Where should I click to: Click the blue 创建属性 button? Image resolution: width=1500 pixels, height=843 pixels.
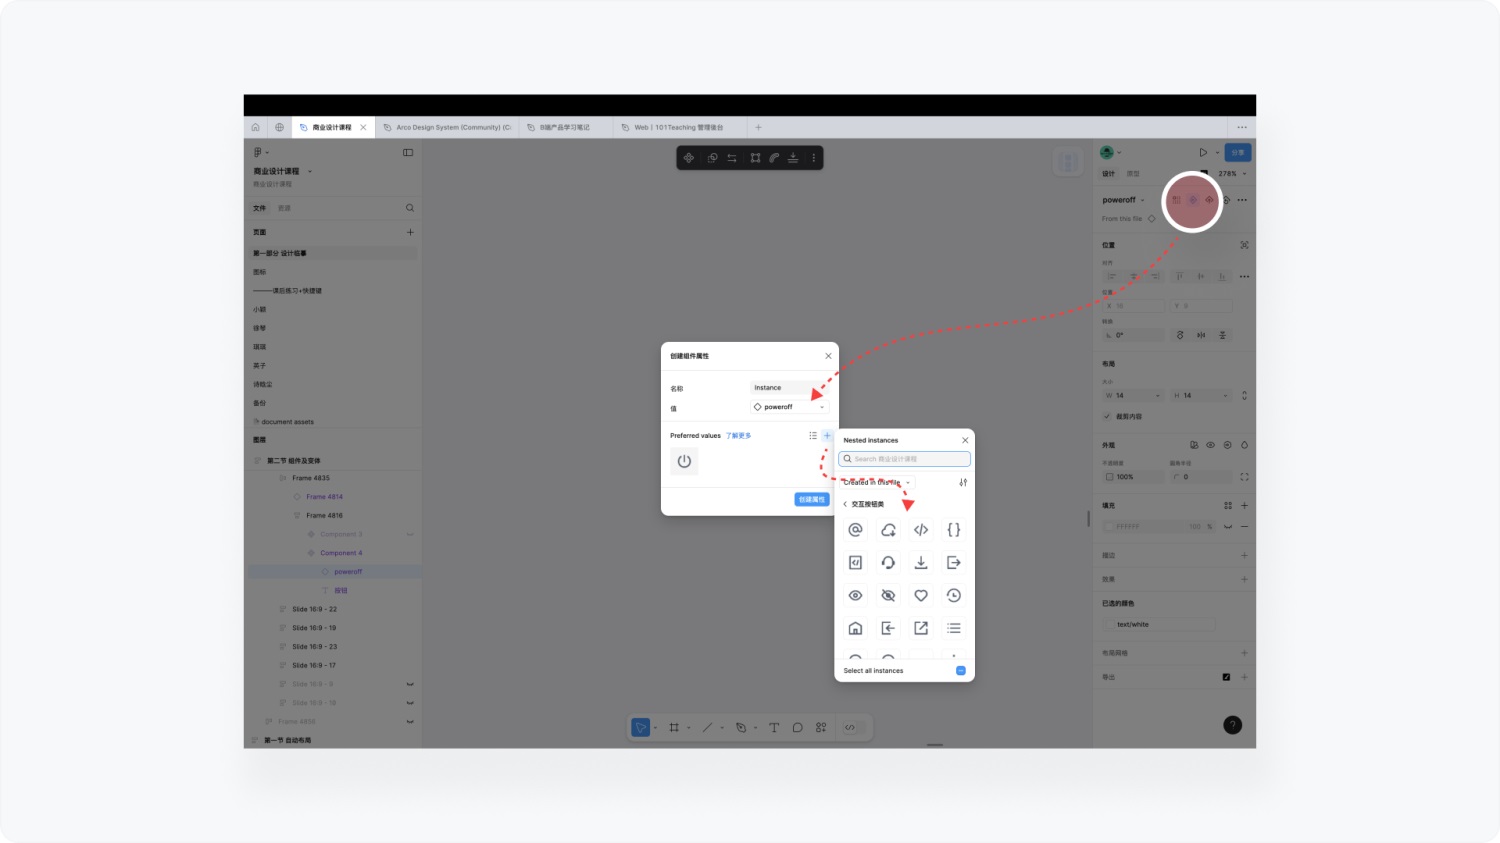pos(811,499)
